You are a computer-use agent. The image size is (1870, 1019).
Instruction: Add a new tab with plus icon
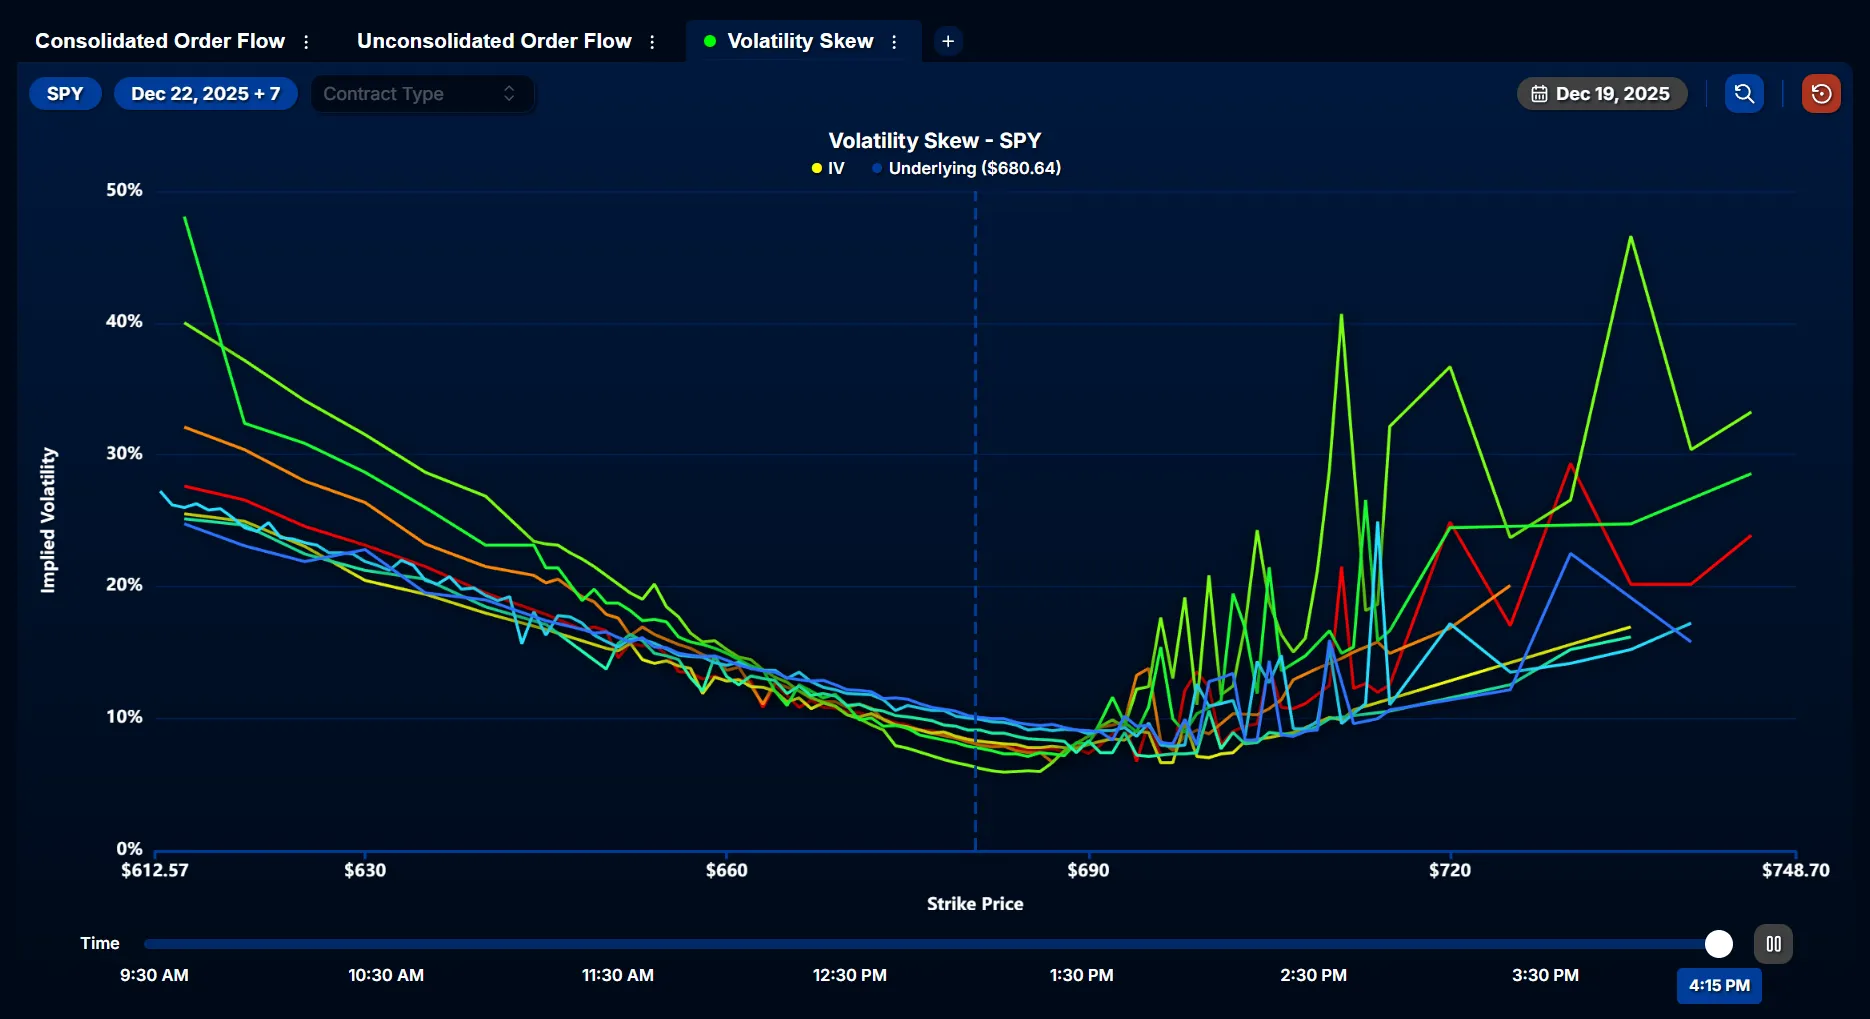click(x=948, y=41)
